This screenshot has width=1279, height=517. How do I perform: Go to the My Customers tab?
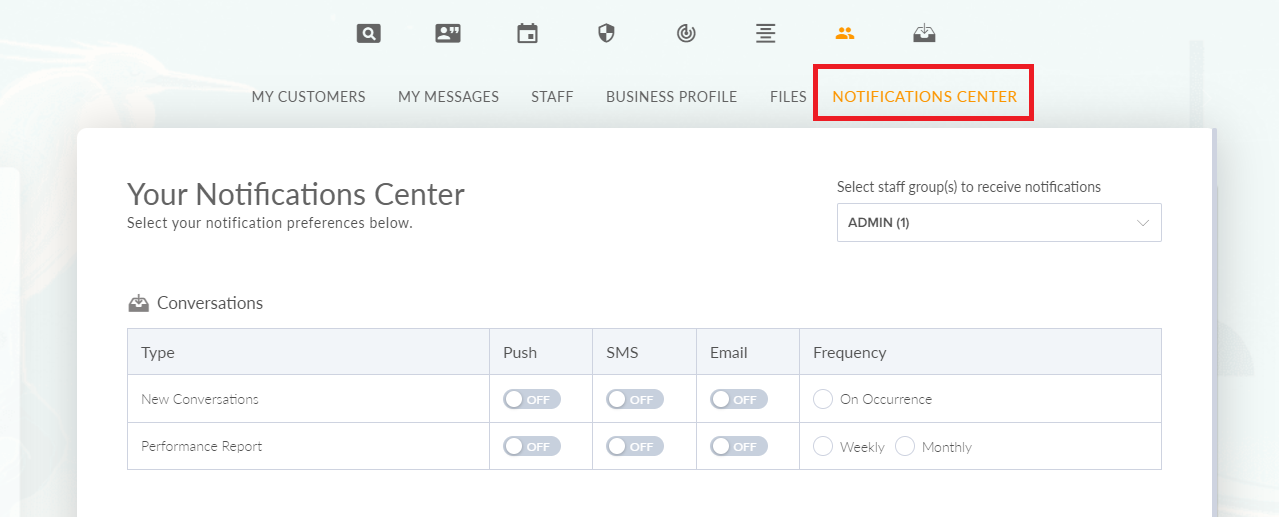pyautogui.click(x=309, y=97)
